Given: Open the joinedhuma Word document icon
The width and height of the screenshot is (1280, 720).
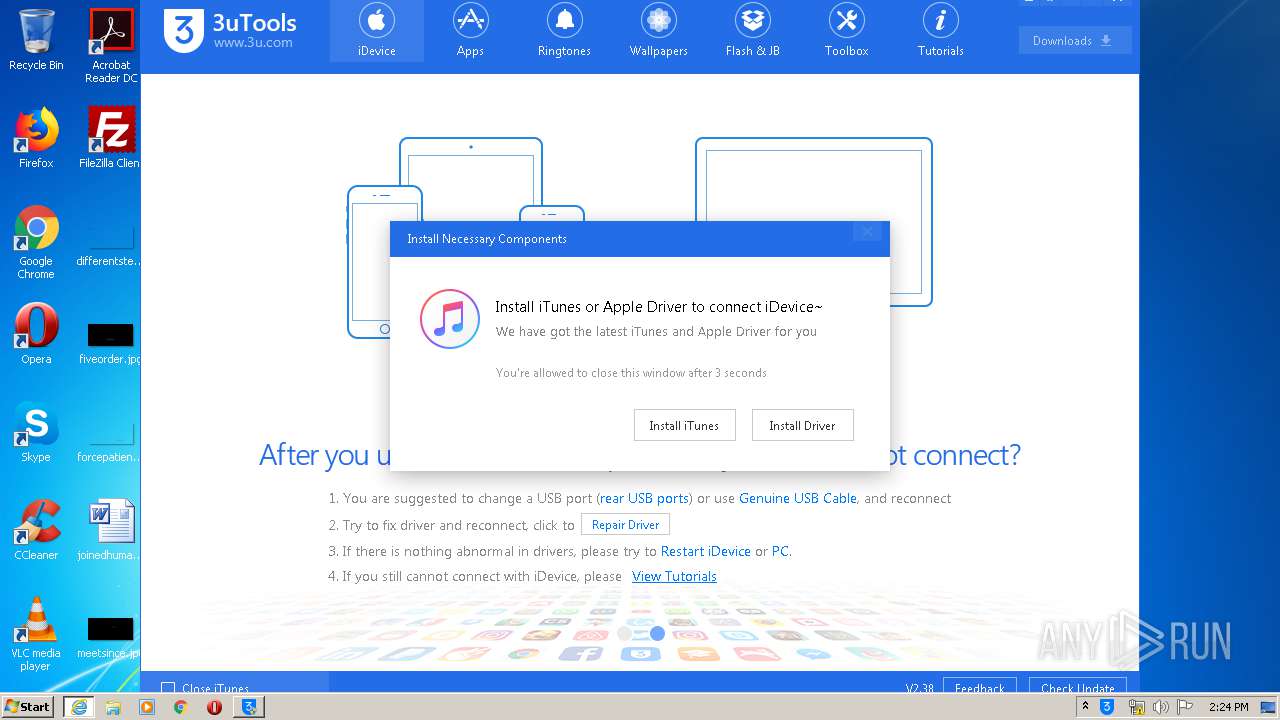Looking at the screenshot, I should coord(111,530).
